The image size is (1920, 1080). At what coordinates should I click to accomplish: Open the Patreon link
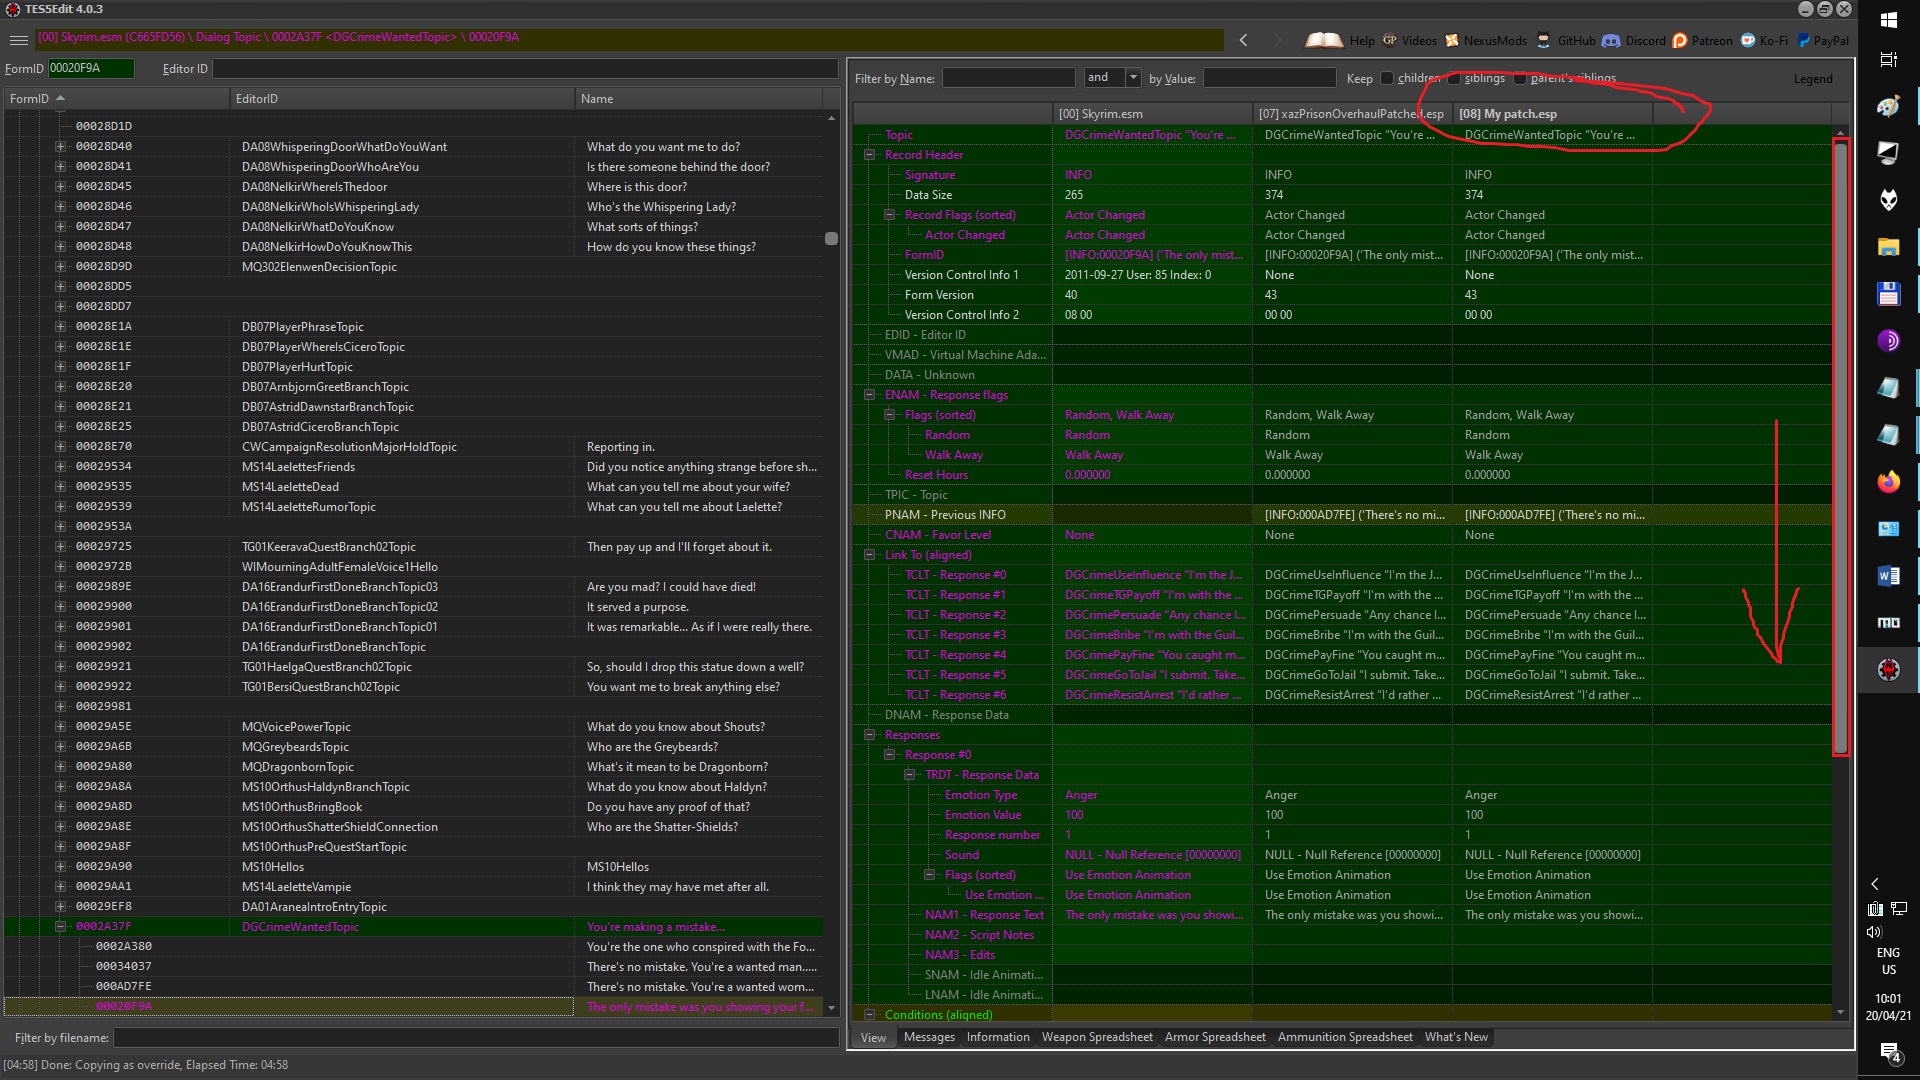(1703, 40)
